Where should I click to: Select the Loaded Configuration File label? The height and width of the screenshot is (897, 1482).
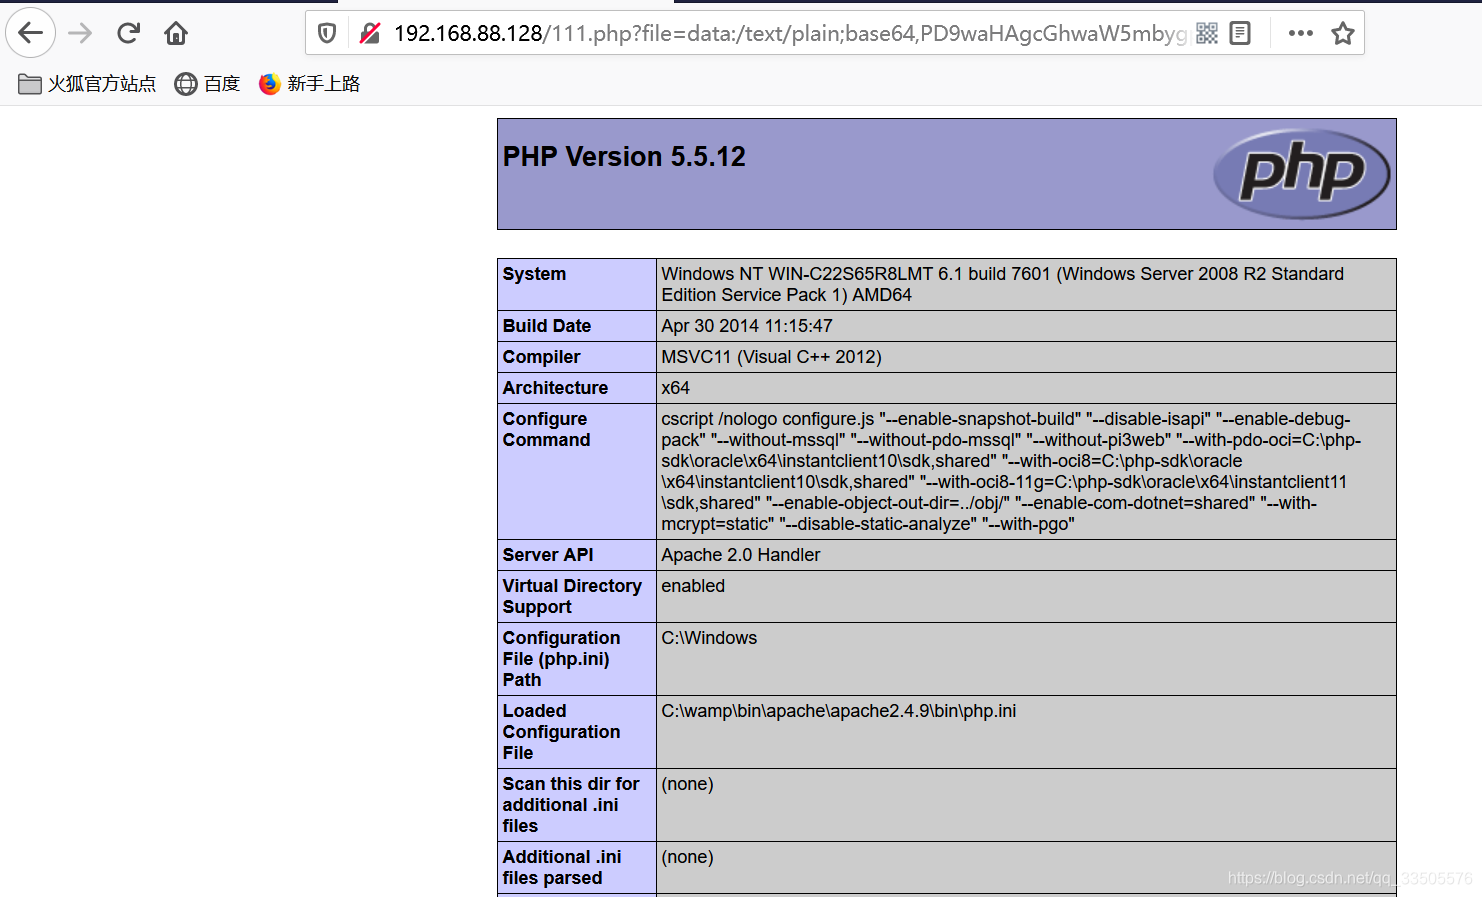pyautogui.click(x=561, y=732)
